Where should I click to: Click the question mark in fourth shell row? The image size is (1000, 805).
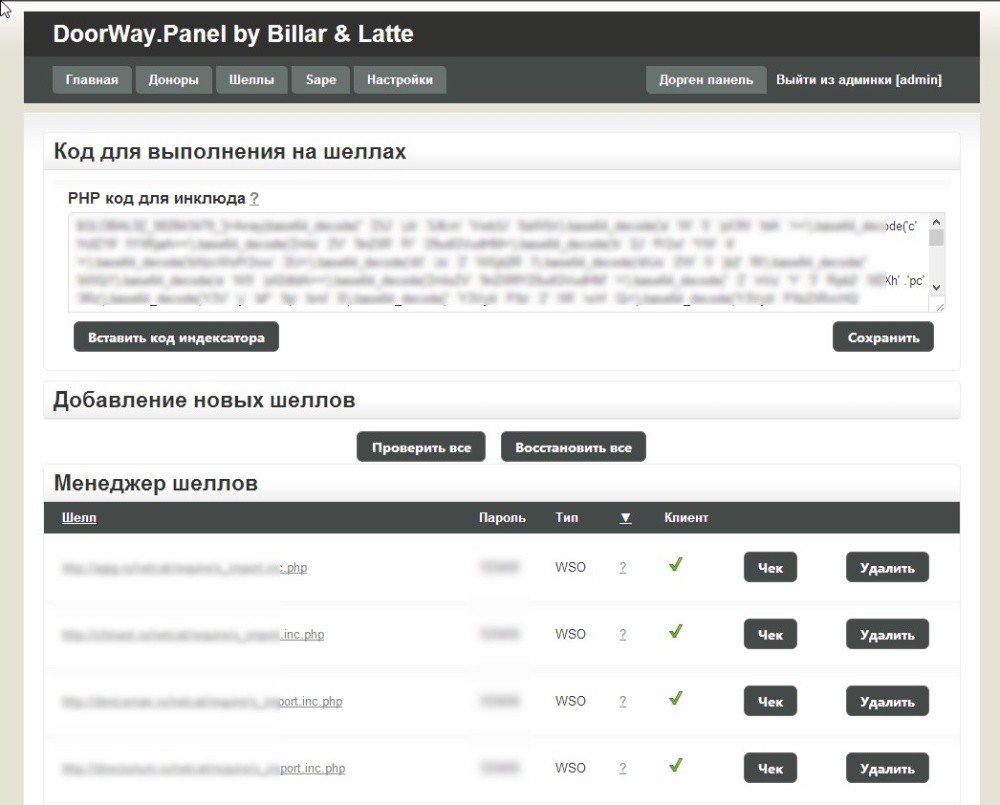point(622,769)
